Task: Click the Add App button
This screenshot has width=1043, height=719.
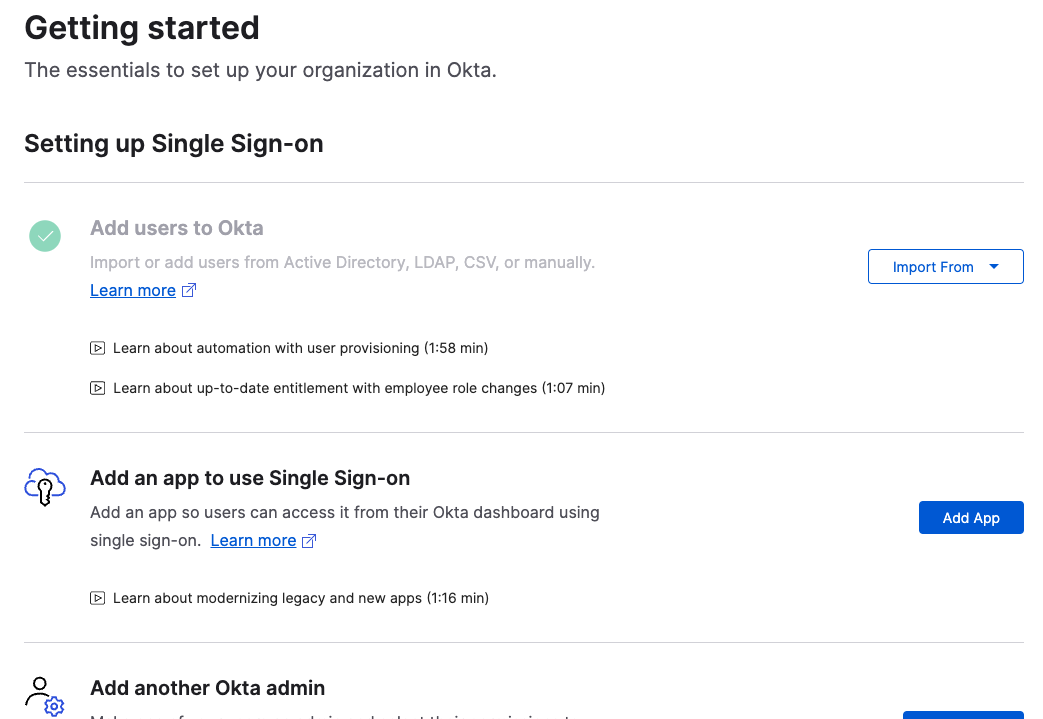Action: point(971,517)
